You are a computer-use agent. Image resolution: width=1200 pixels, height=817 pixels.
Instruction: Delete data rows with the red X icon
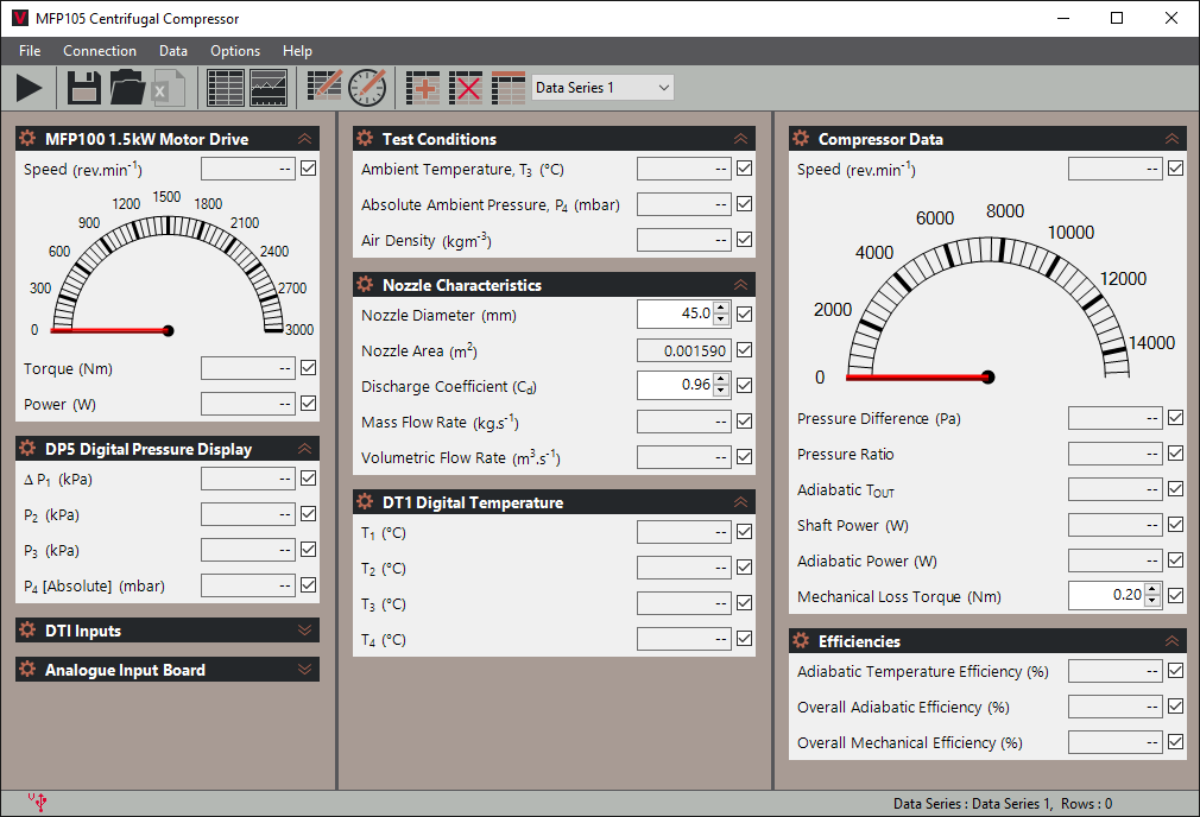(466, 87)
